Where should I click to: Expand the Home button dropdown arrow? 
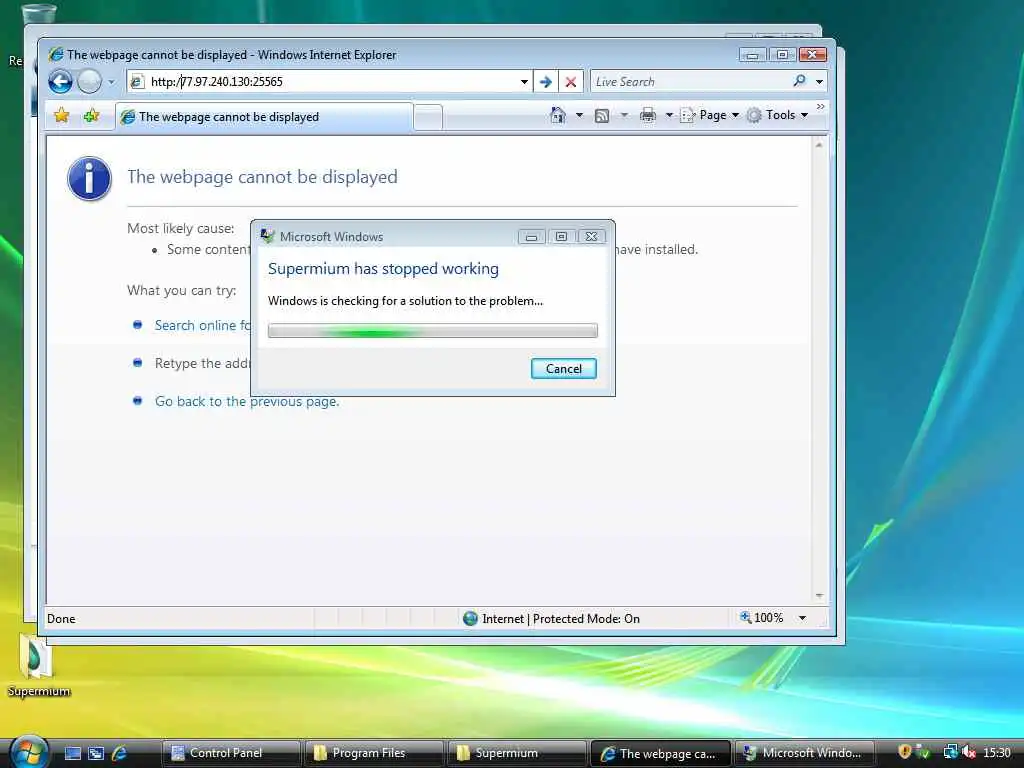579,115
